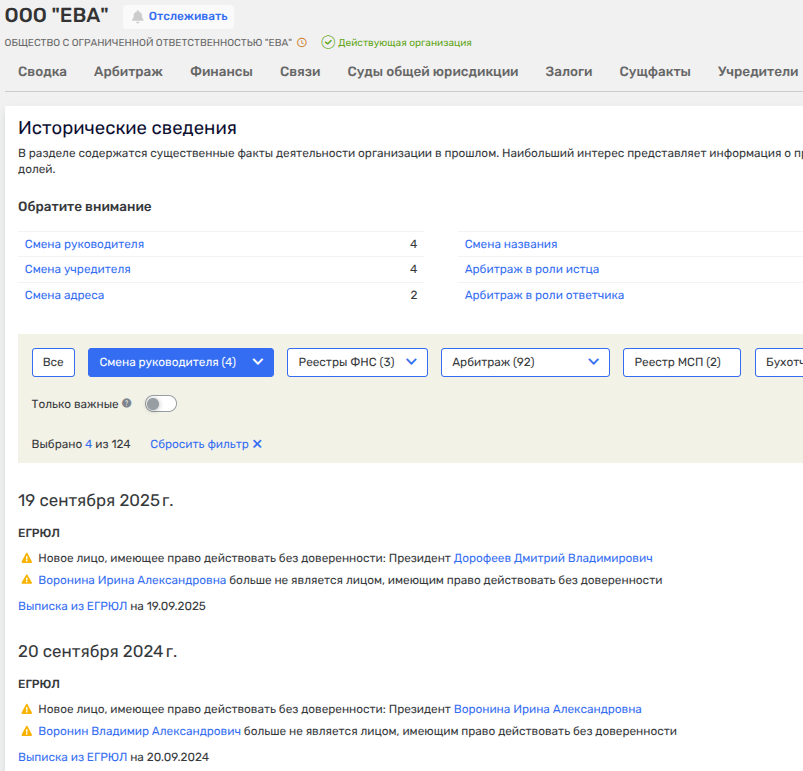803x771 pixels.
Task: Click the X icon on Сбросить фильтр
Action: [x=257, y=444]
